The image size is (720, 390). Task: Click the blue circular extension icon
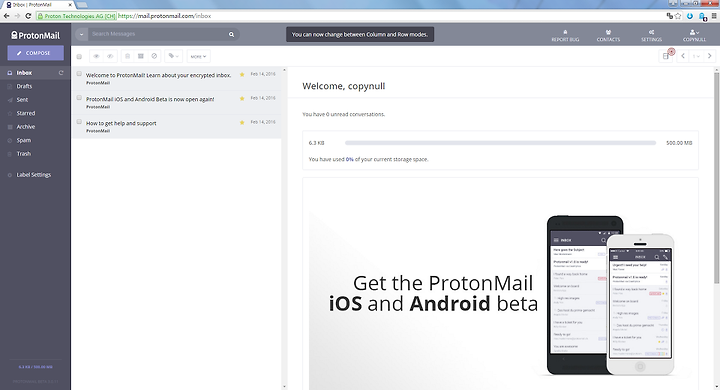pos(690,16)
